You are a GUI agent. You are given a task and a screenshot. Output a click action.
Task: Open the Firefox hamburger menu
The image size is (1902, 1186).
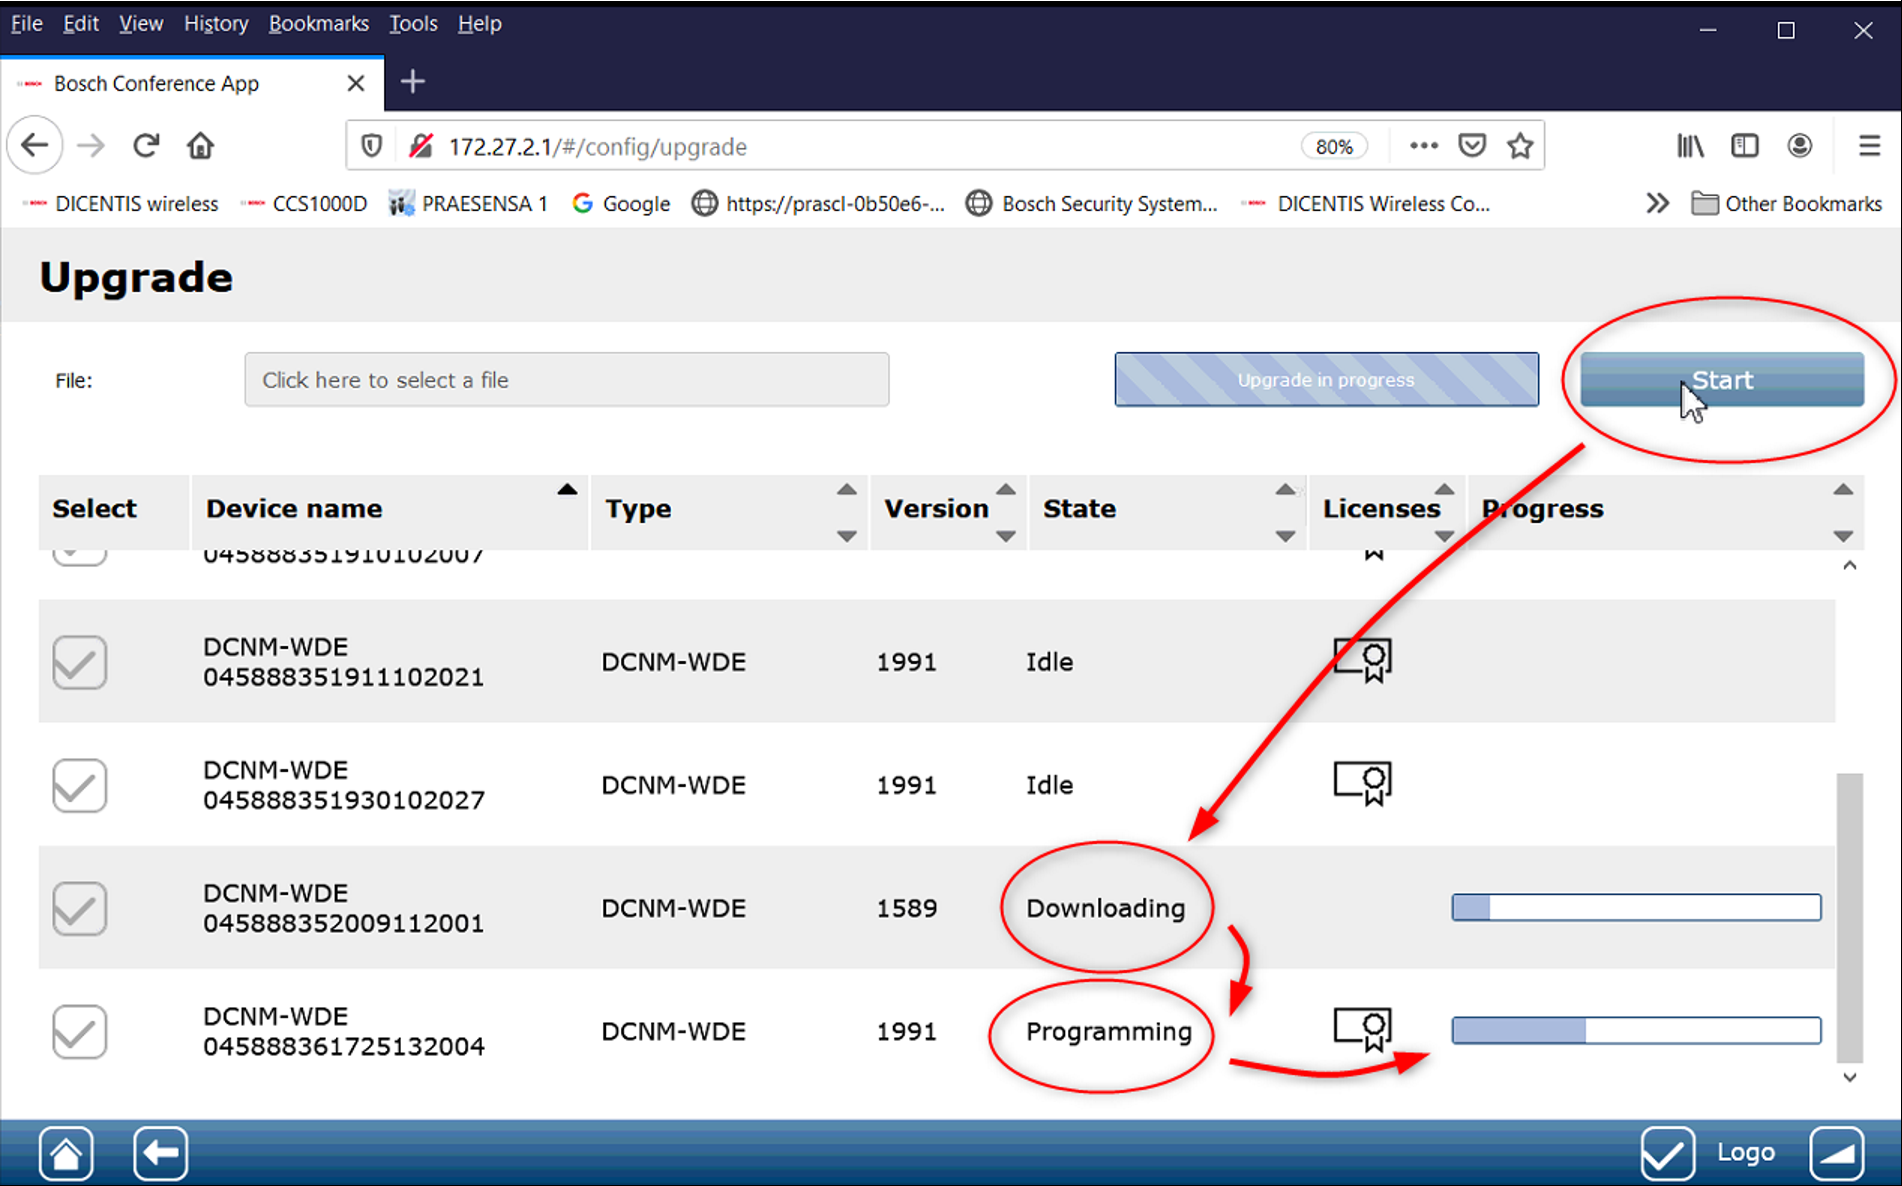(x=1868, y=146)
